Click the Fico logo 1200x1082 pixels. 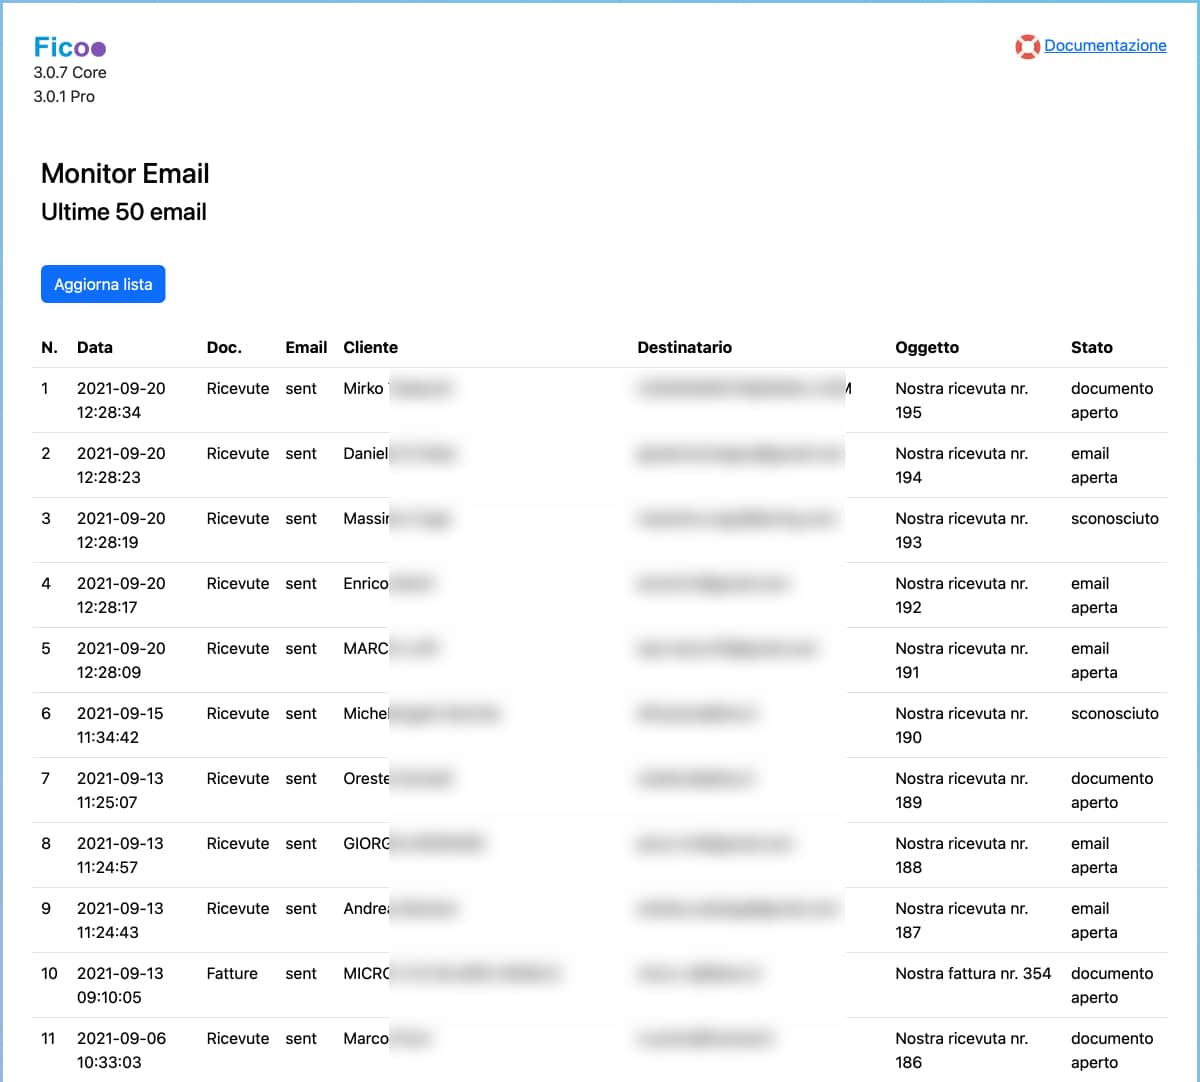click(69, 47)
